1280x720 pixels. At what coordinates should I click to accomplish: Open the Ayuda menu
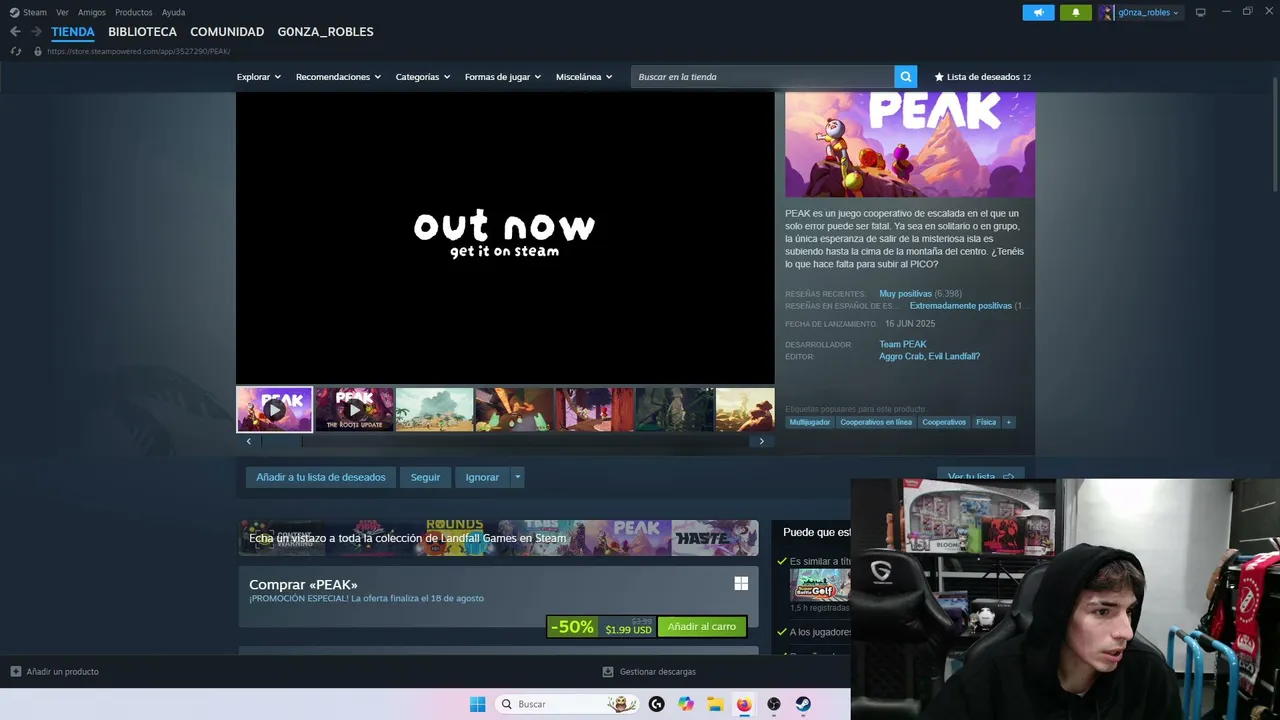point(173,12)
